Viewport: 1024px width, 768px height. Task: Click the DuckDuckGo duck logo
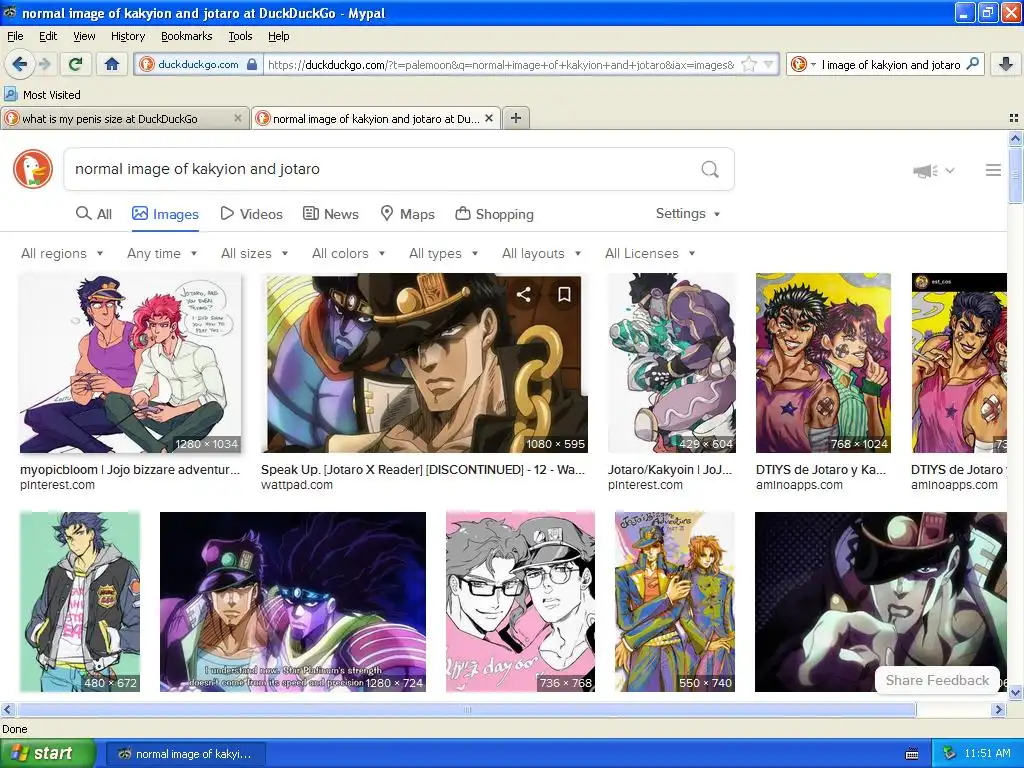33,169
